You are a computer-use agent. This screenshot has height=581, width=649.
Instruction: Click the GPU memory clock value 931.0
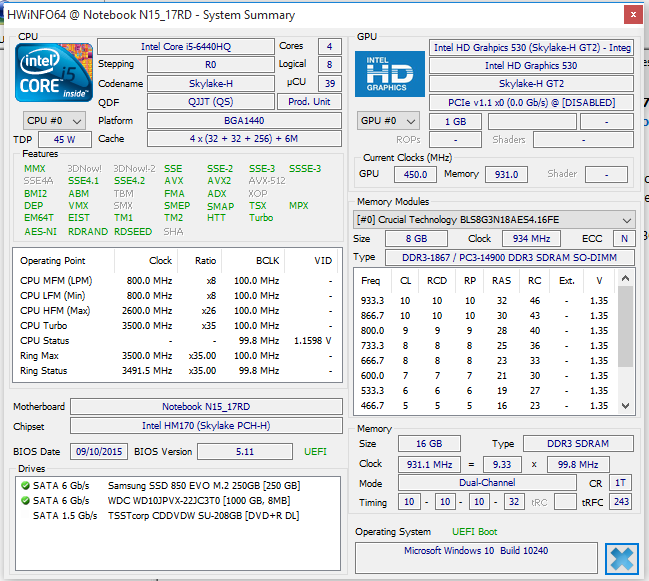506,175
